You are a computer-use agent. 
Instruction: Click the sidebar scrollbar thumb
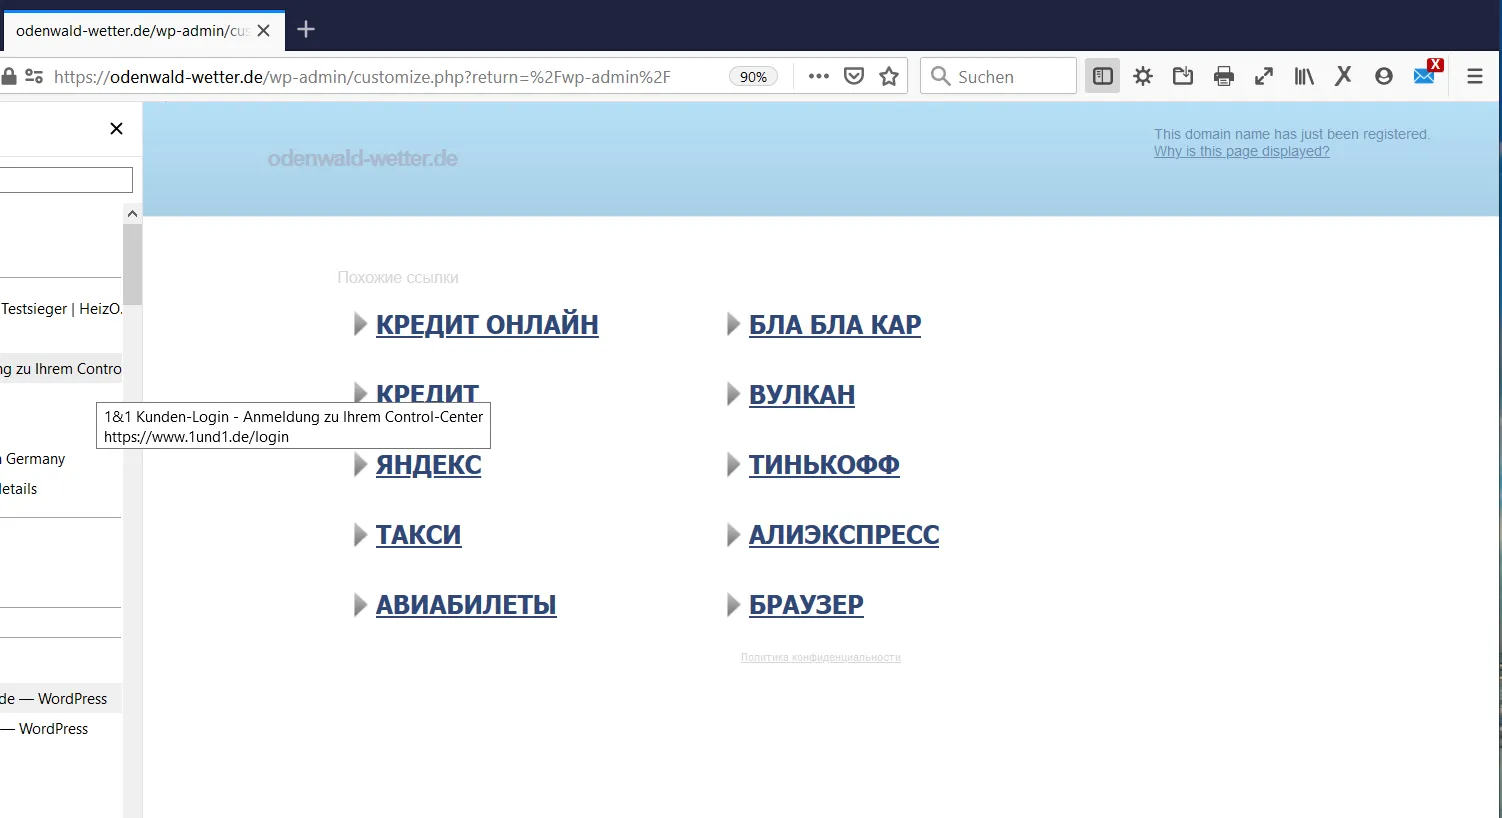point(132,264)
